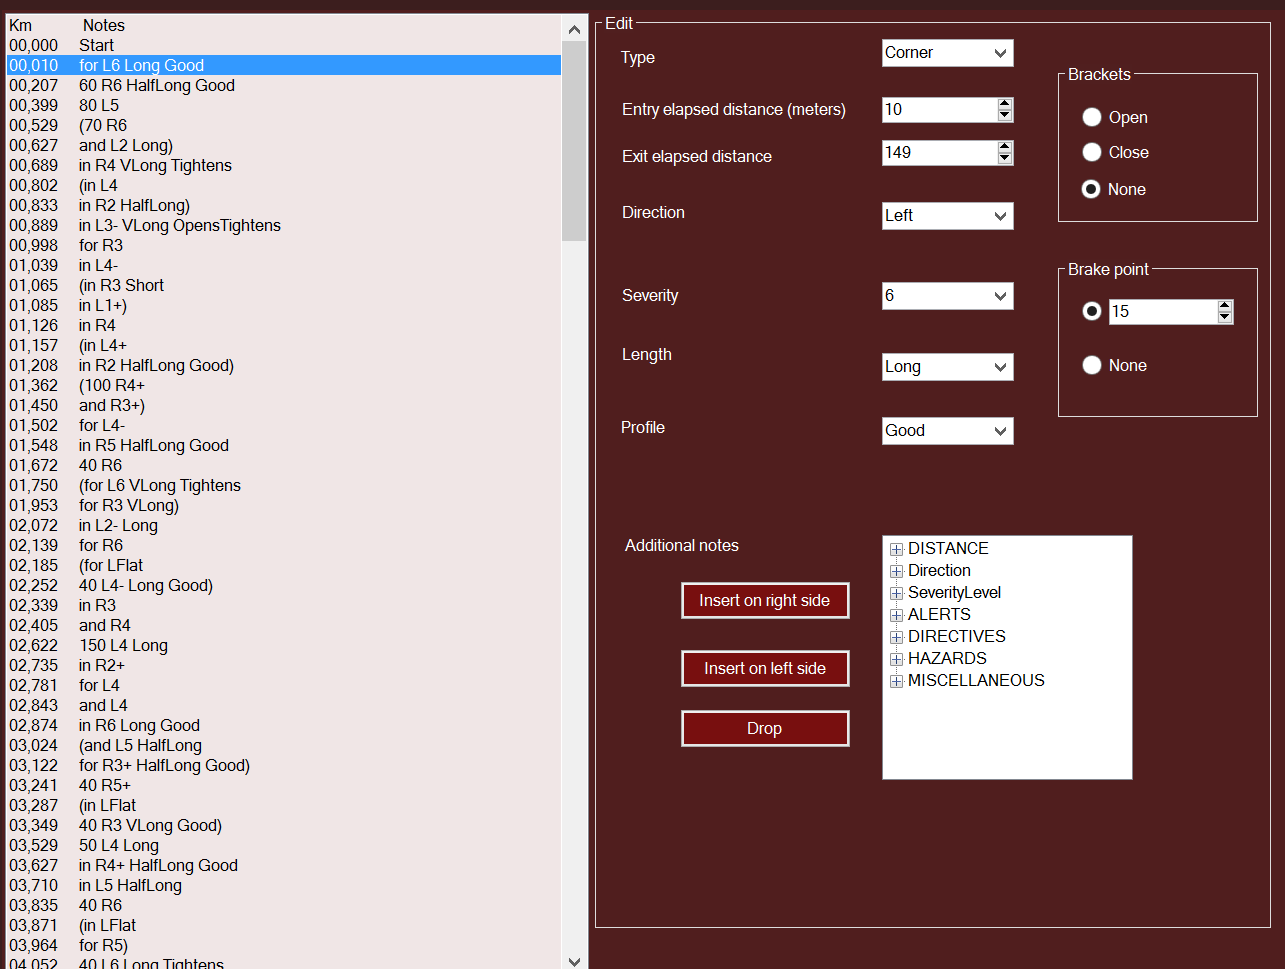Increase entry elapsed distance with up arrow
The height and width of the screenshot is (969, 1285).
tap(1005, 104)
